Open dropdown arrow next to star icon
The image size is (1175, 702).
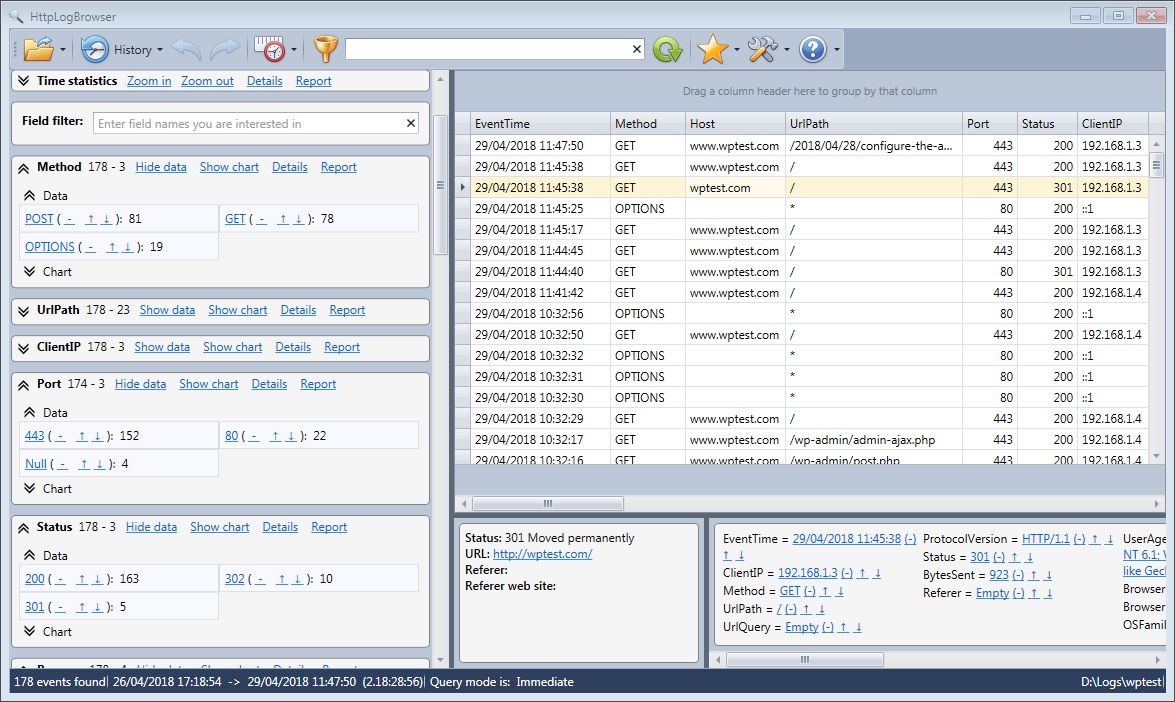(x=737, y=50)
